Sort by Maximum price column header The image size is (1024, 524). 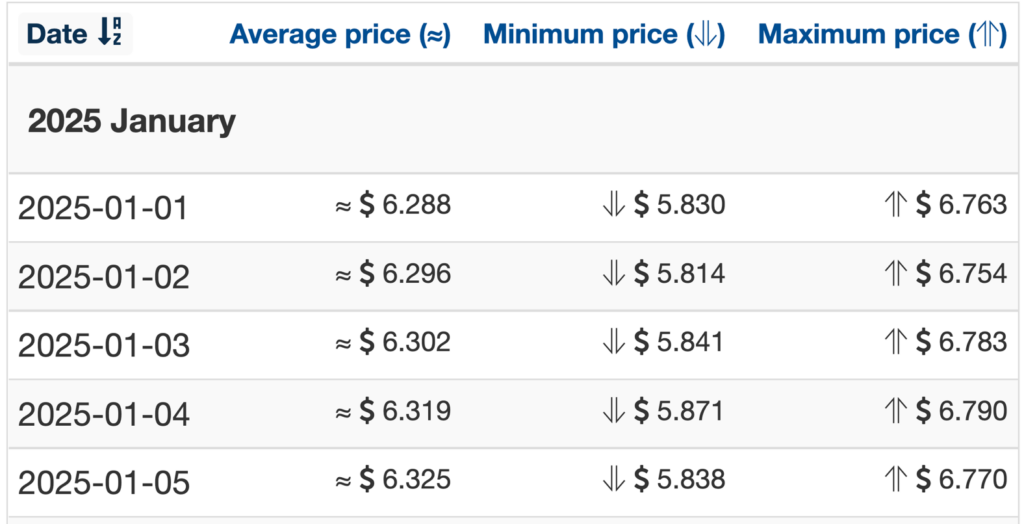882,34
